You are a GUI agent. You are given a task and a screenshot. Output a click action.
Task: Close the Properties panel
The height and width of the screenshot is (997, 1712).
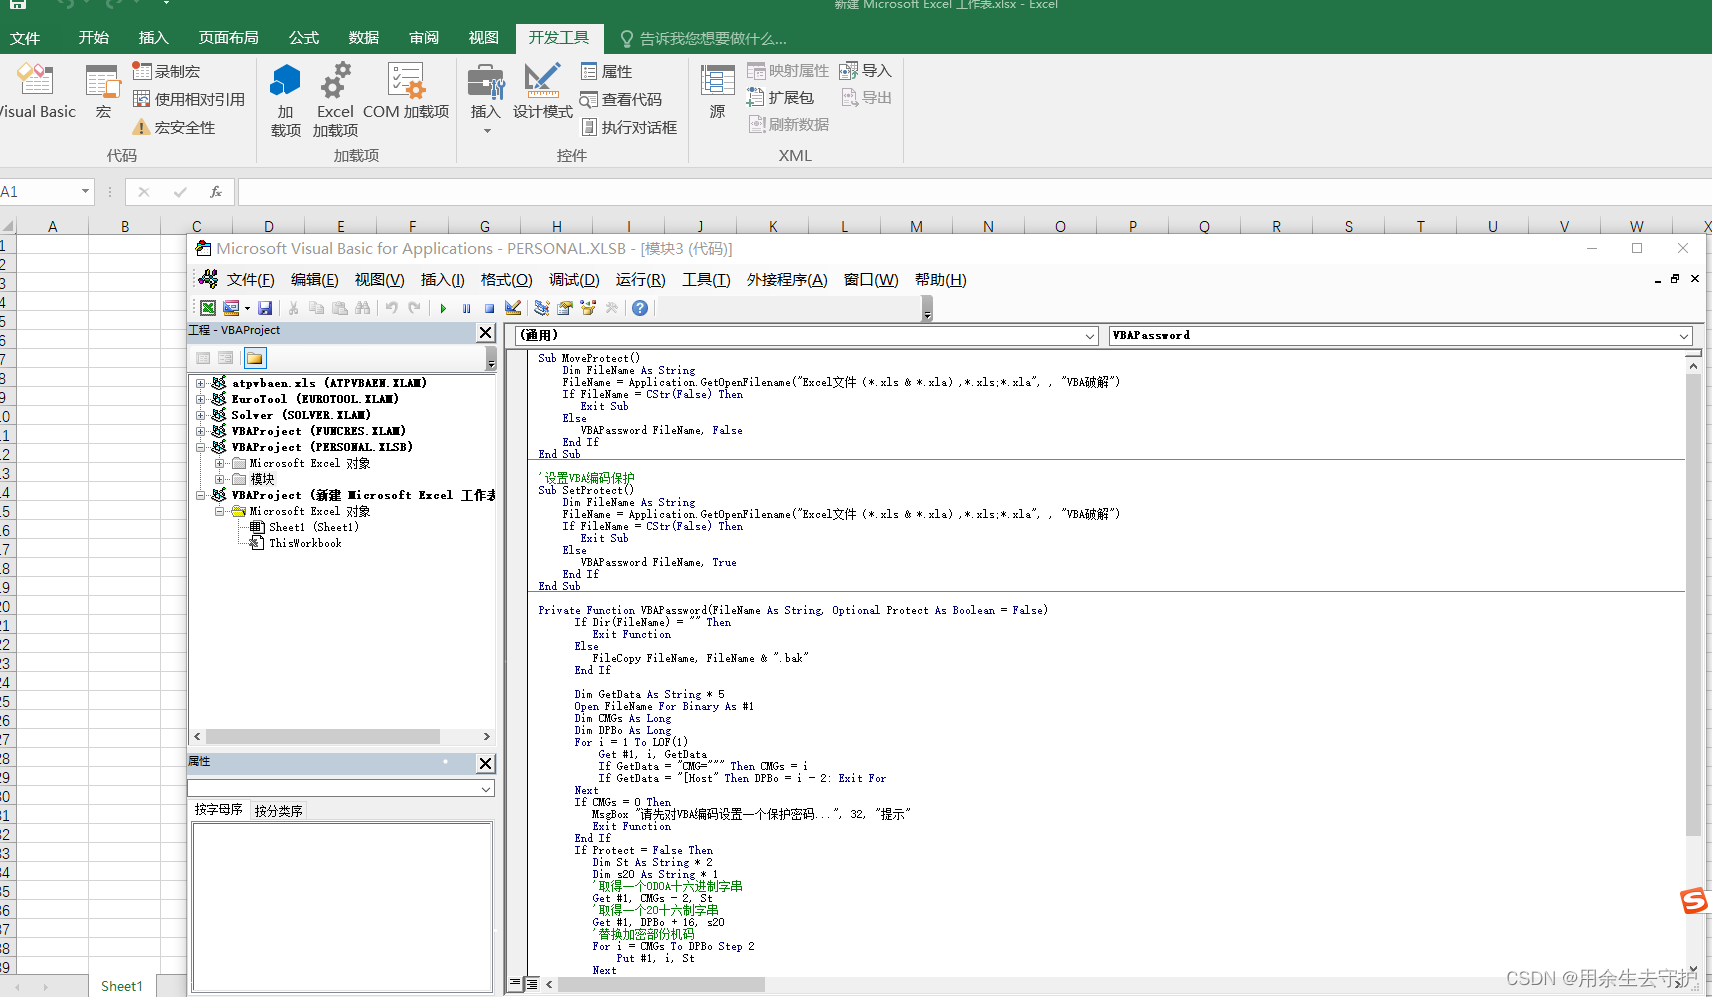[486, 764]
